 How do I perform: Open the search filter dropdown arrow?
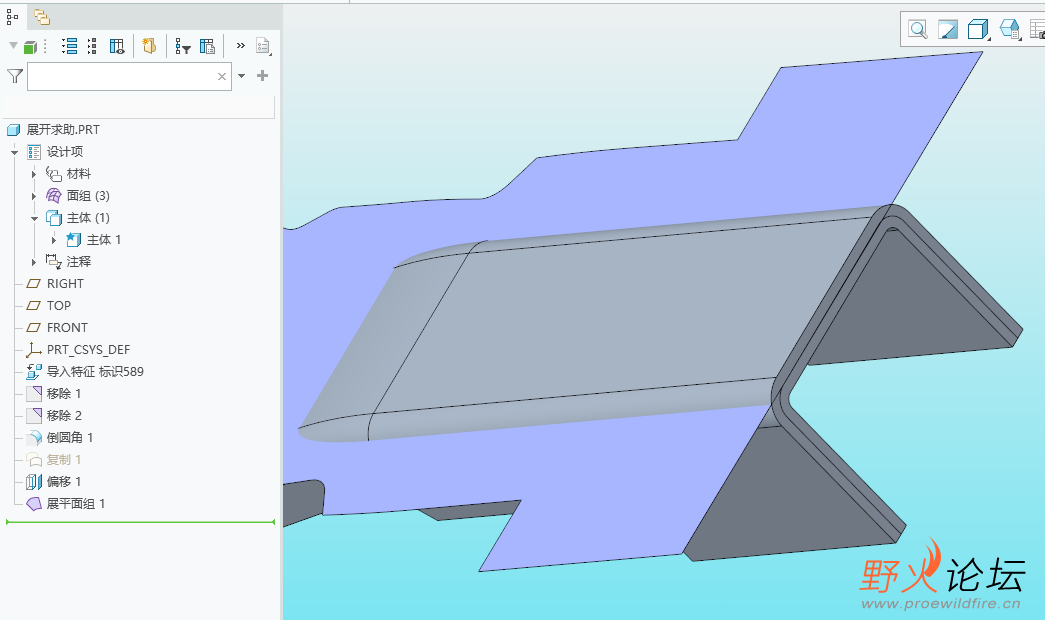(241, 76)
